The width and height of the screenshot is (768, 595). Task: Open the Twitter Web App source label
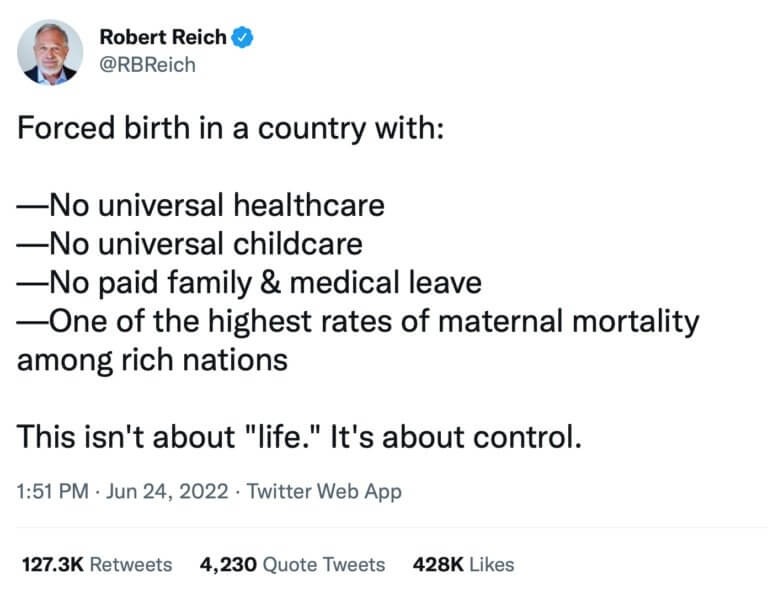[x=324, y=492]
